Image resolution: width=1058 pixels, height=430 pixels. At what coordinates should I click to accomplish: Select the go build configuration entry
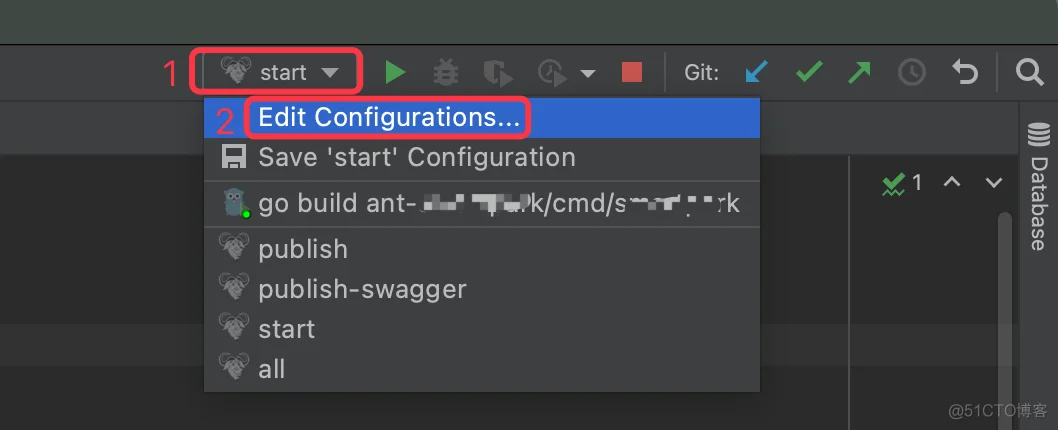click(482, 203)
